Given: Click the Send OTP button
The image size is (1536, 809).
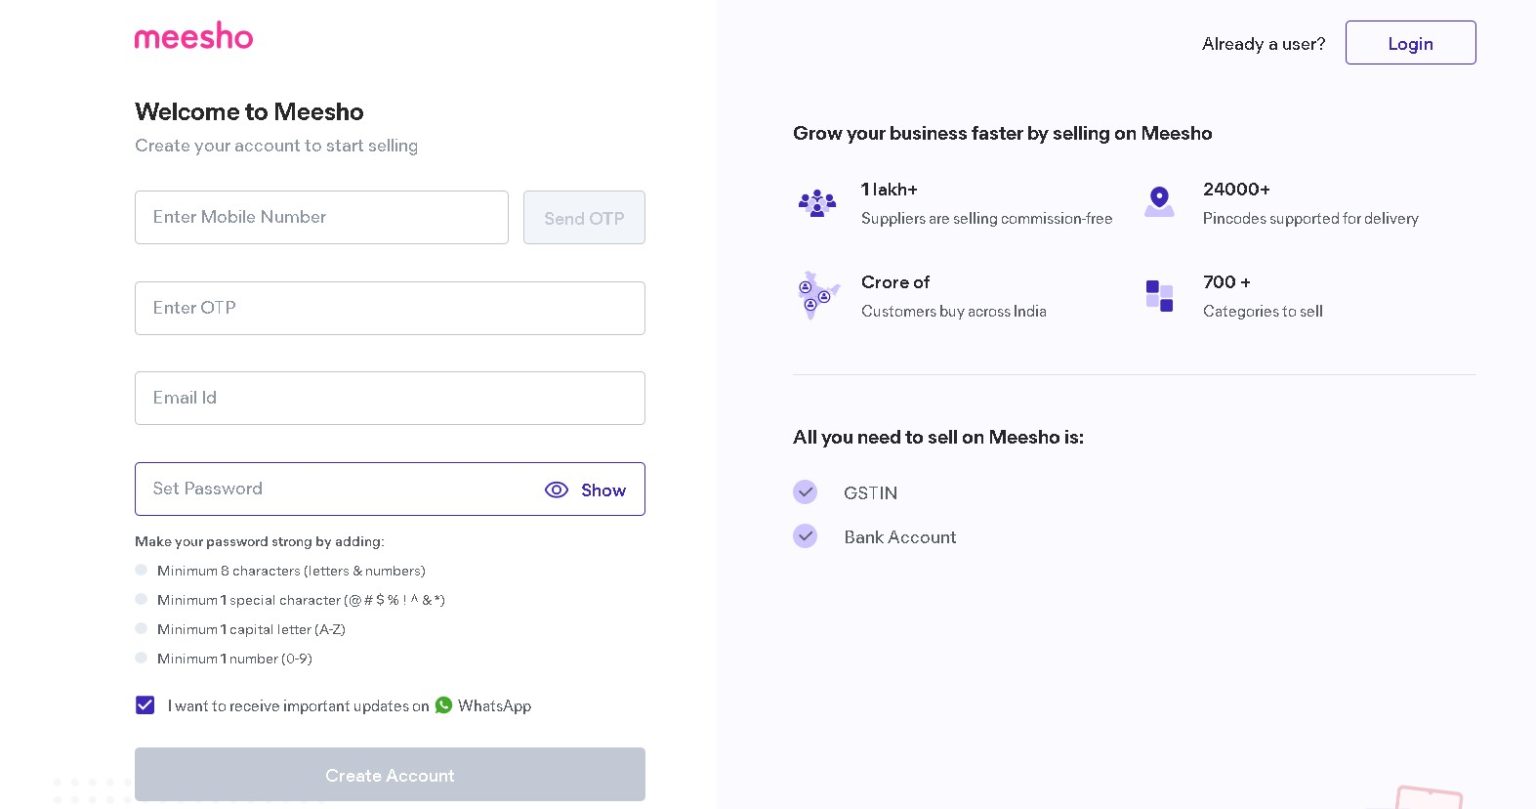Looking at the screenshot, I should (x=584, y=217).
